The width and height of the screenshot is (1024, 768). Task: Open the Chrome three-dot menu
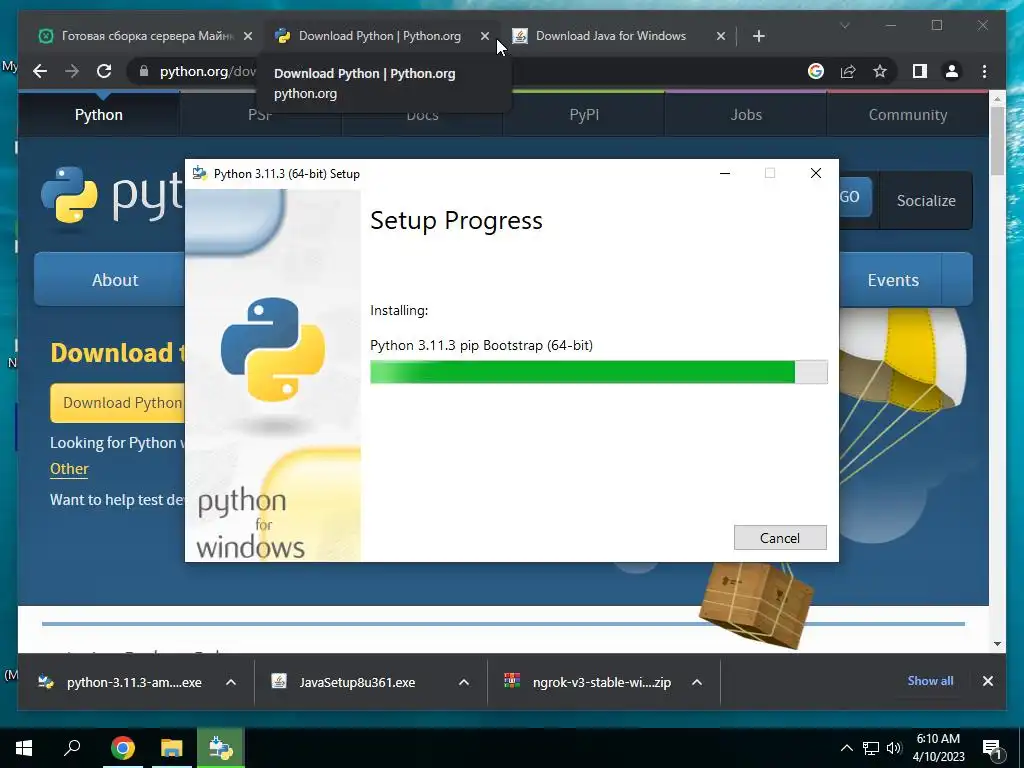(984, 71)
